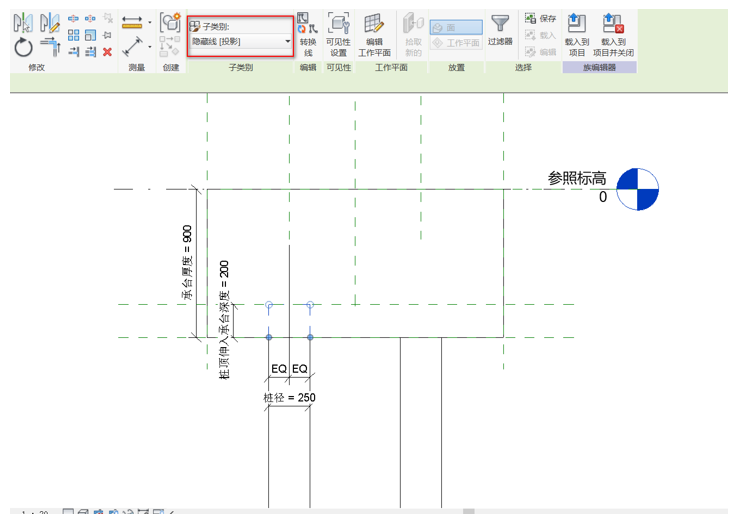Click the 测量 panel label
This screenshot has height=526, width=739.
point(137,67)
